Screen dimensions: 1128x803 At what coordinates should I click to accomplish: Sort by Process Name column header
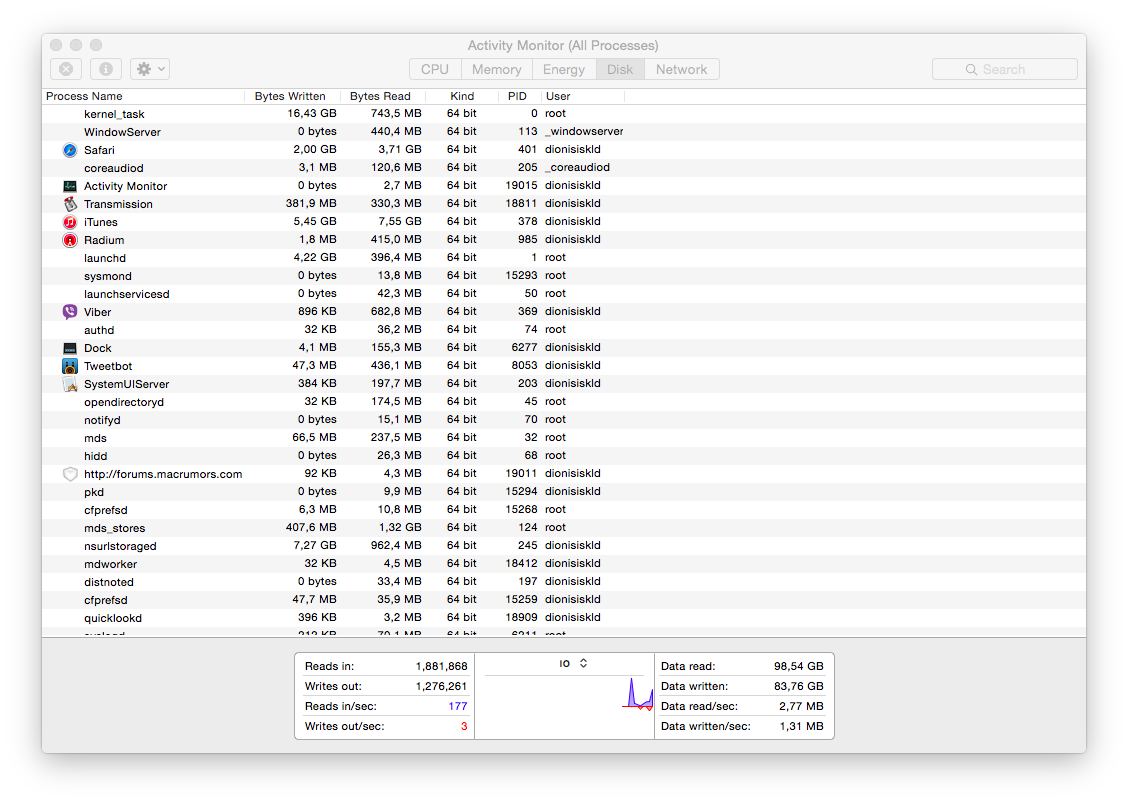tap(143, 96)
